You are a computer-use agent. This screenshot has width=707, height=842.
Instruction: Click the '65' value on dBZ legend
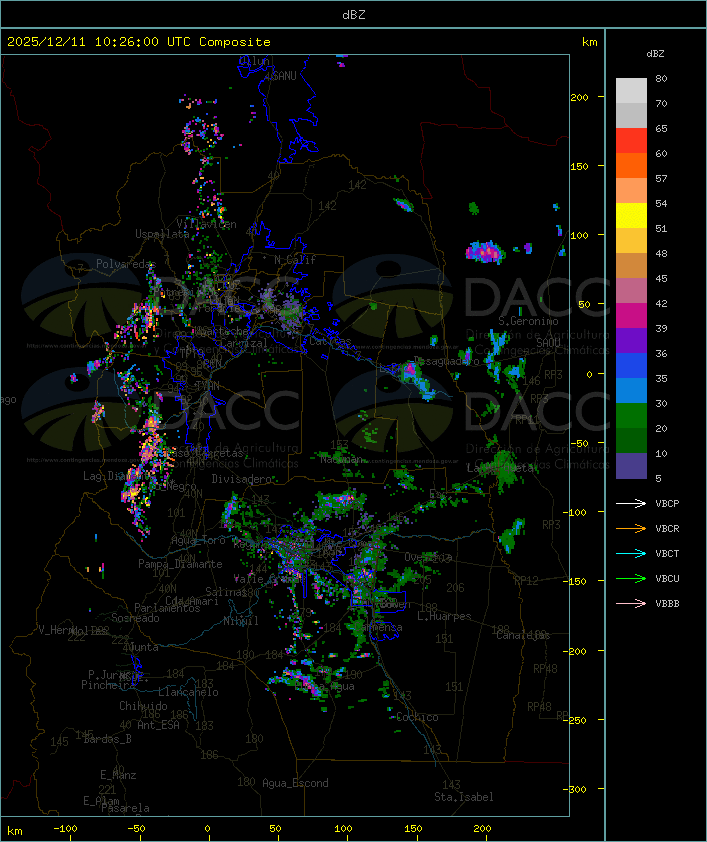pos(661,128)
